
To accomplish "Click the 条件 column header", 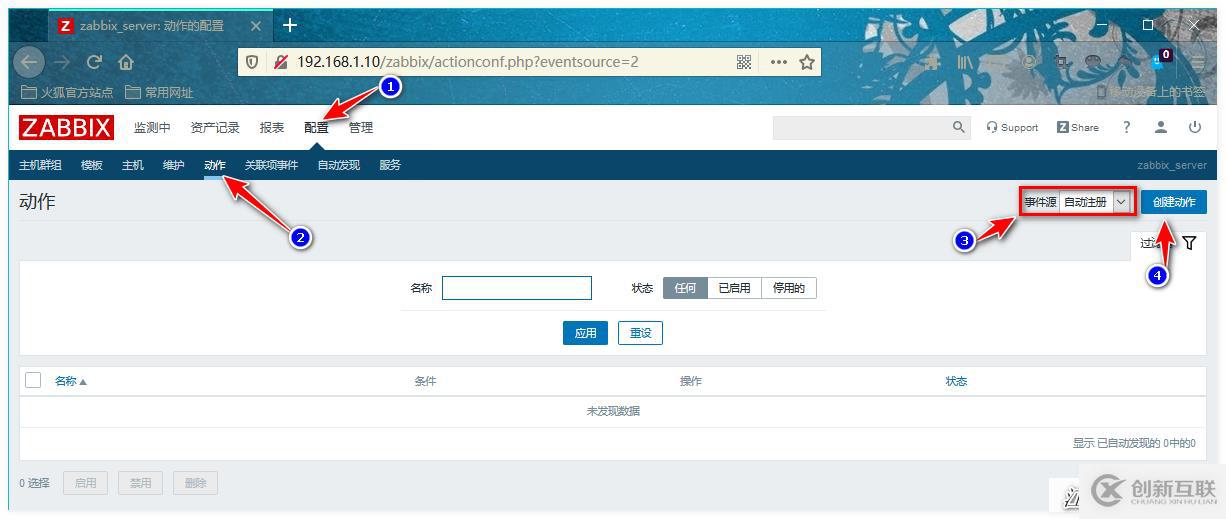I will click(425, 381).
